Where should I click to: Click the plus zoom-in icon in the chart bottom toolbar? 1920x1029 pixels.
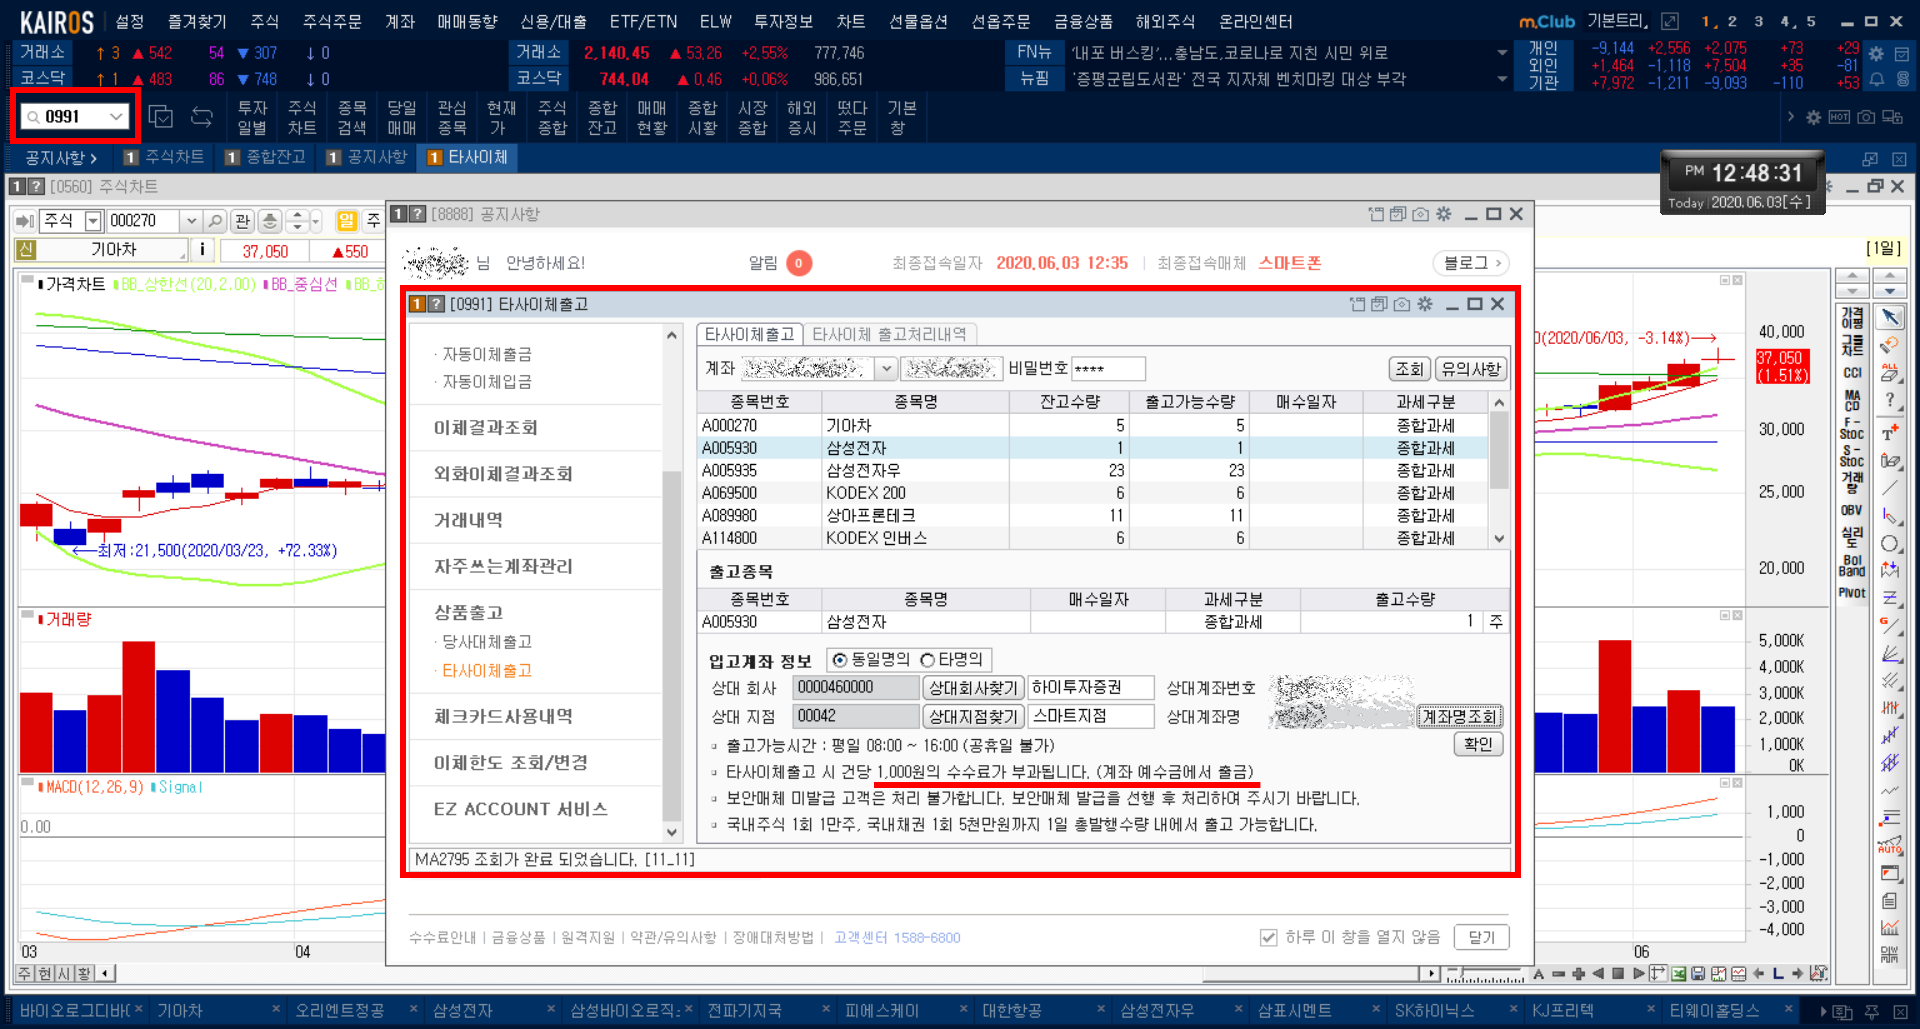tap(1578, 974)
